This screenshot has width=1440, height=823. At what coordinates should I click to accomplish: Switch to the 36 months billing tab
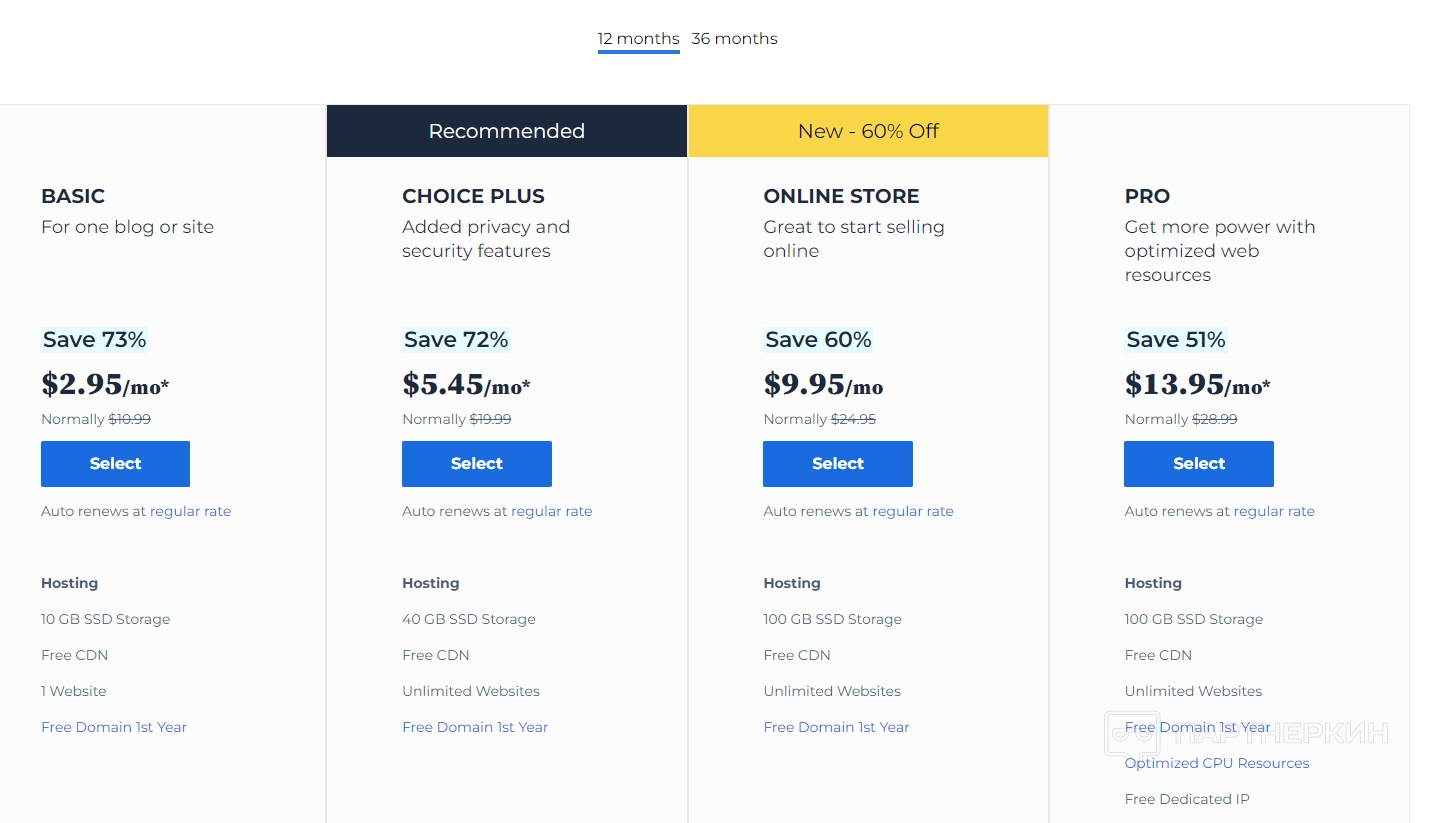pyautogui.click(x=734, y=39)
